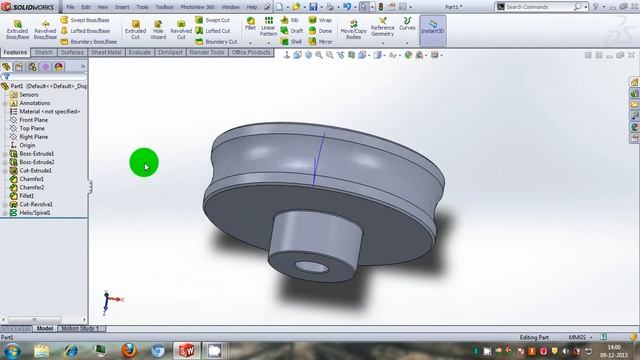640x360 pixels.
Task: Open Firefox from the Windows taskbar
Action: point(129,351)
